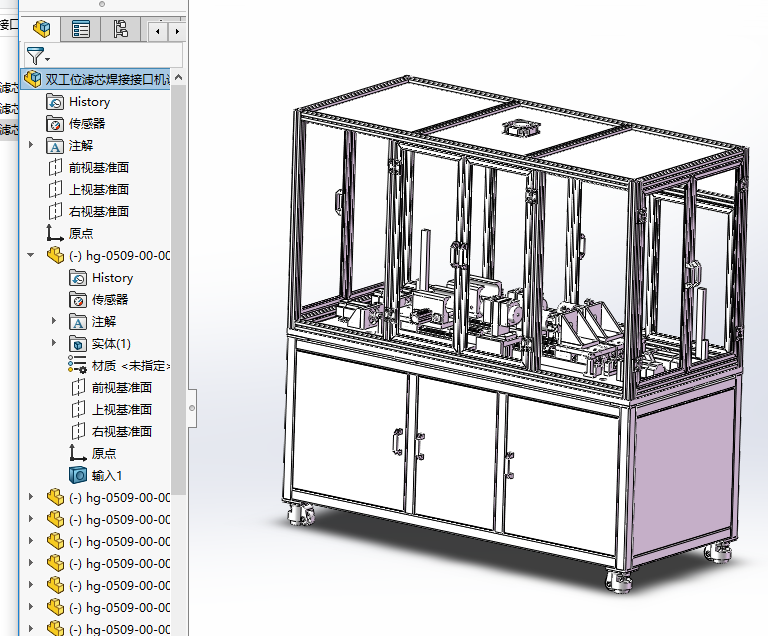The image size is (768, 636).
Task: Click the top-level 前视基准面 label
Action: pos(99,168)
